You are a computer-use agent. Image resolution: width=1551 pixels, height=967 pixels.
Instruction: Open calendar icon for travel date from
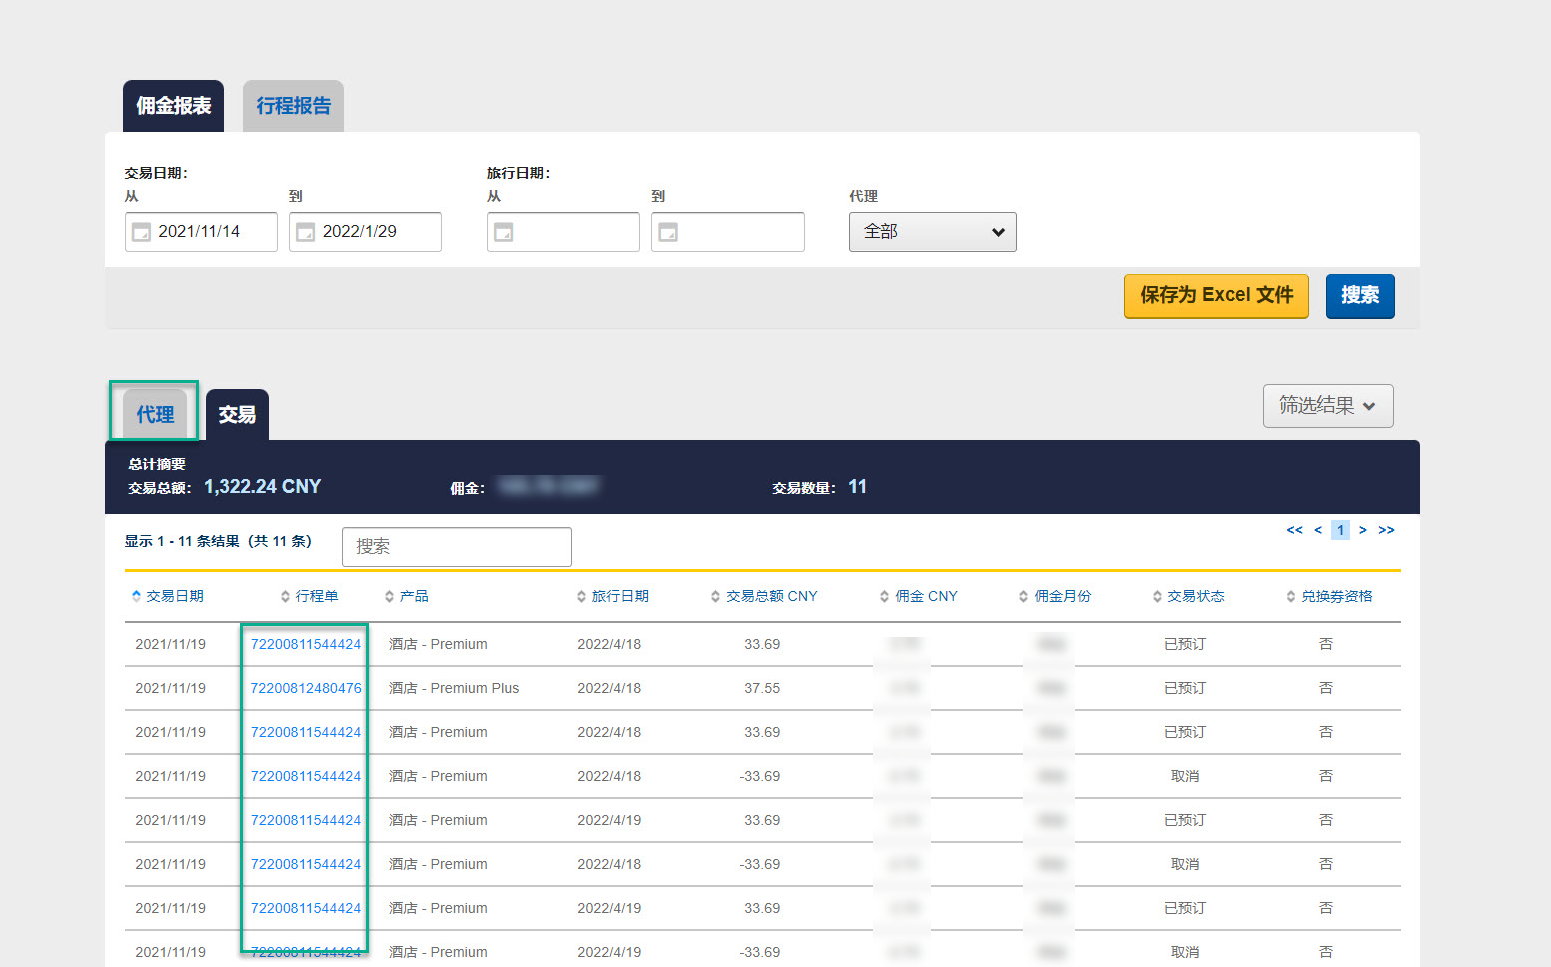[504, 232]
